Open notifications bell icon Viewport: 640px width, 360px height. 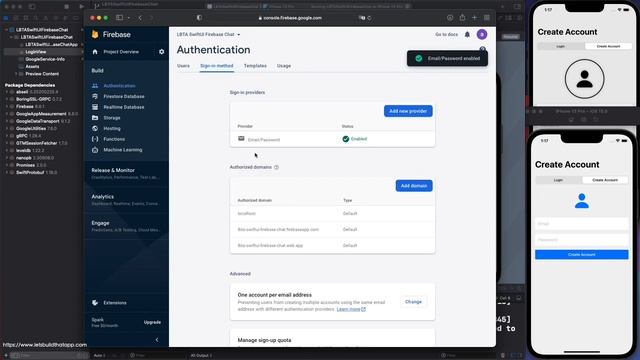467,35
